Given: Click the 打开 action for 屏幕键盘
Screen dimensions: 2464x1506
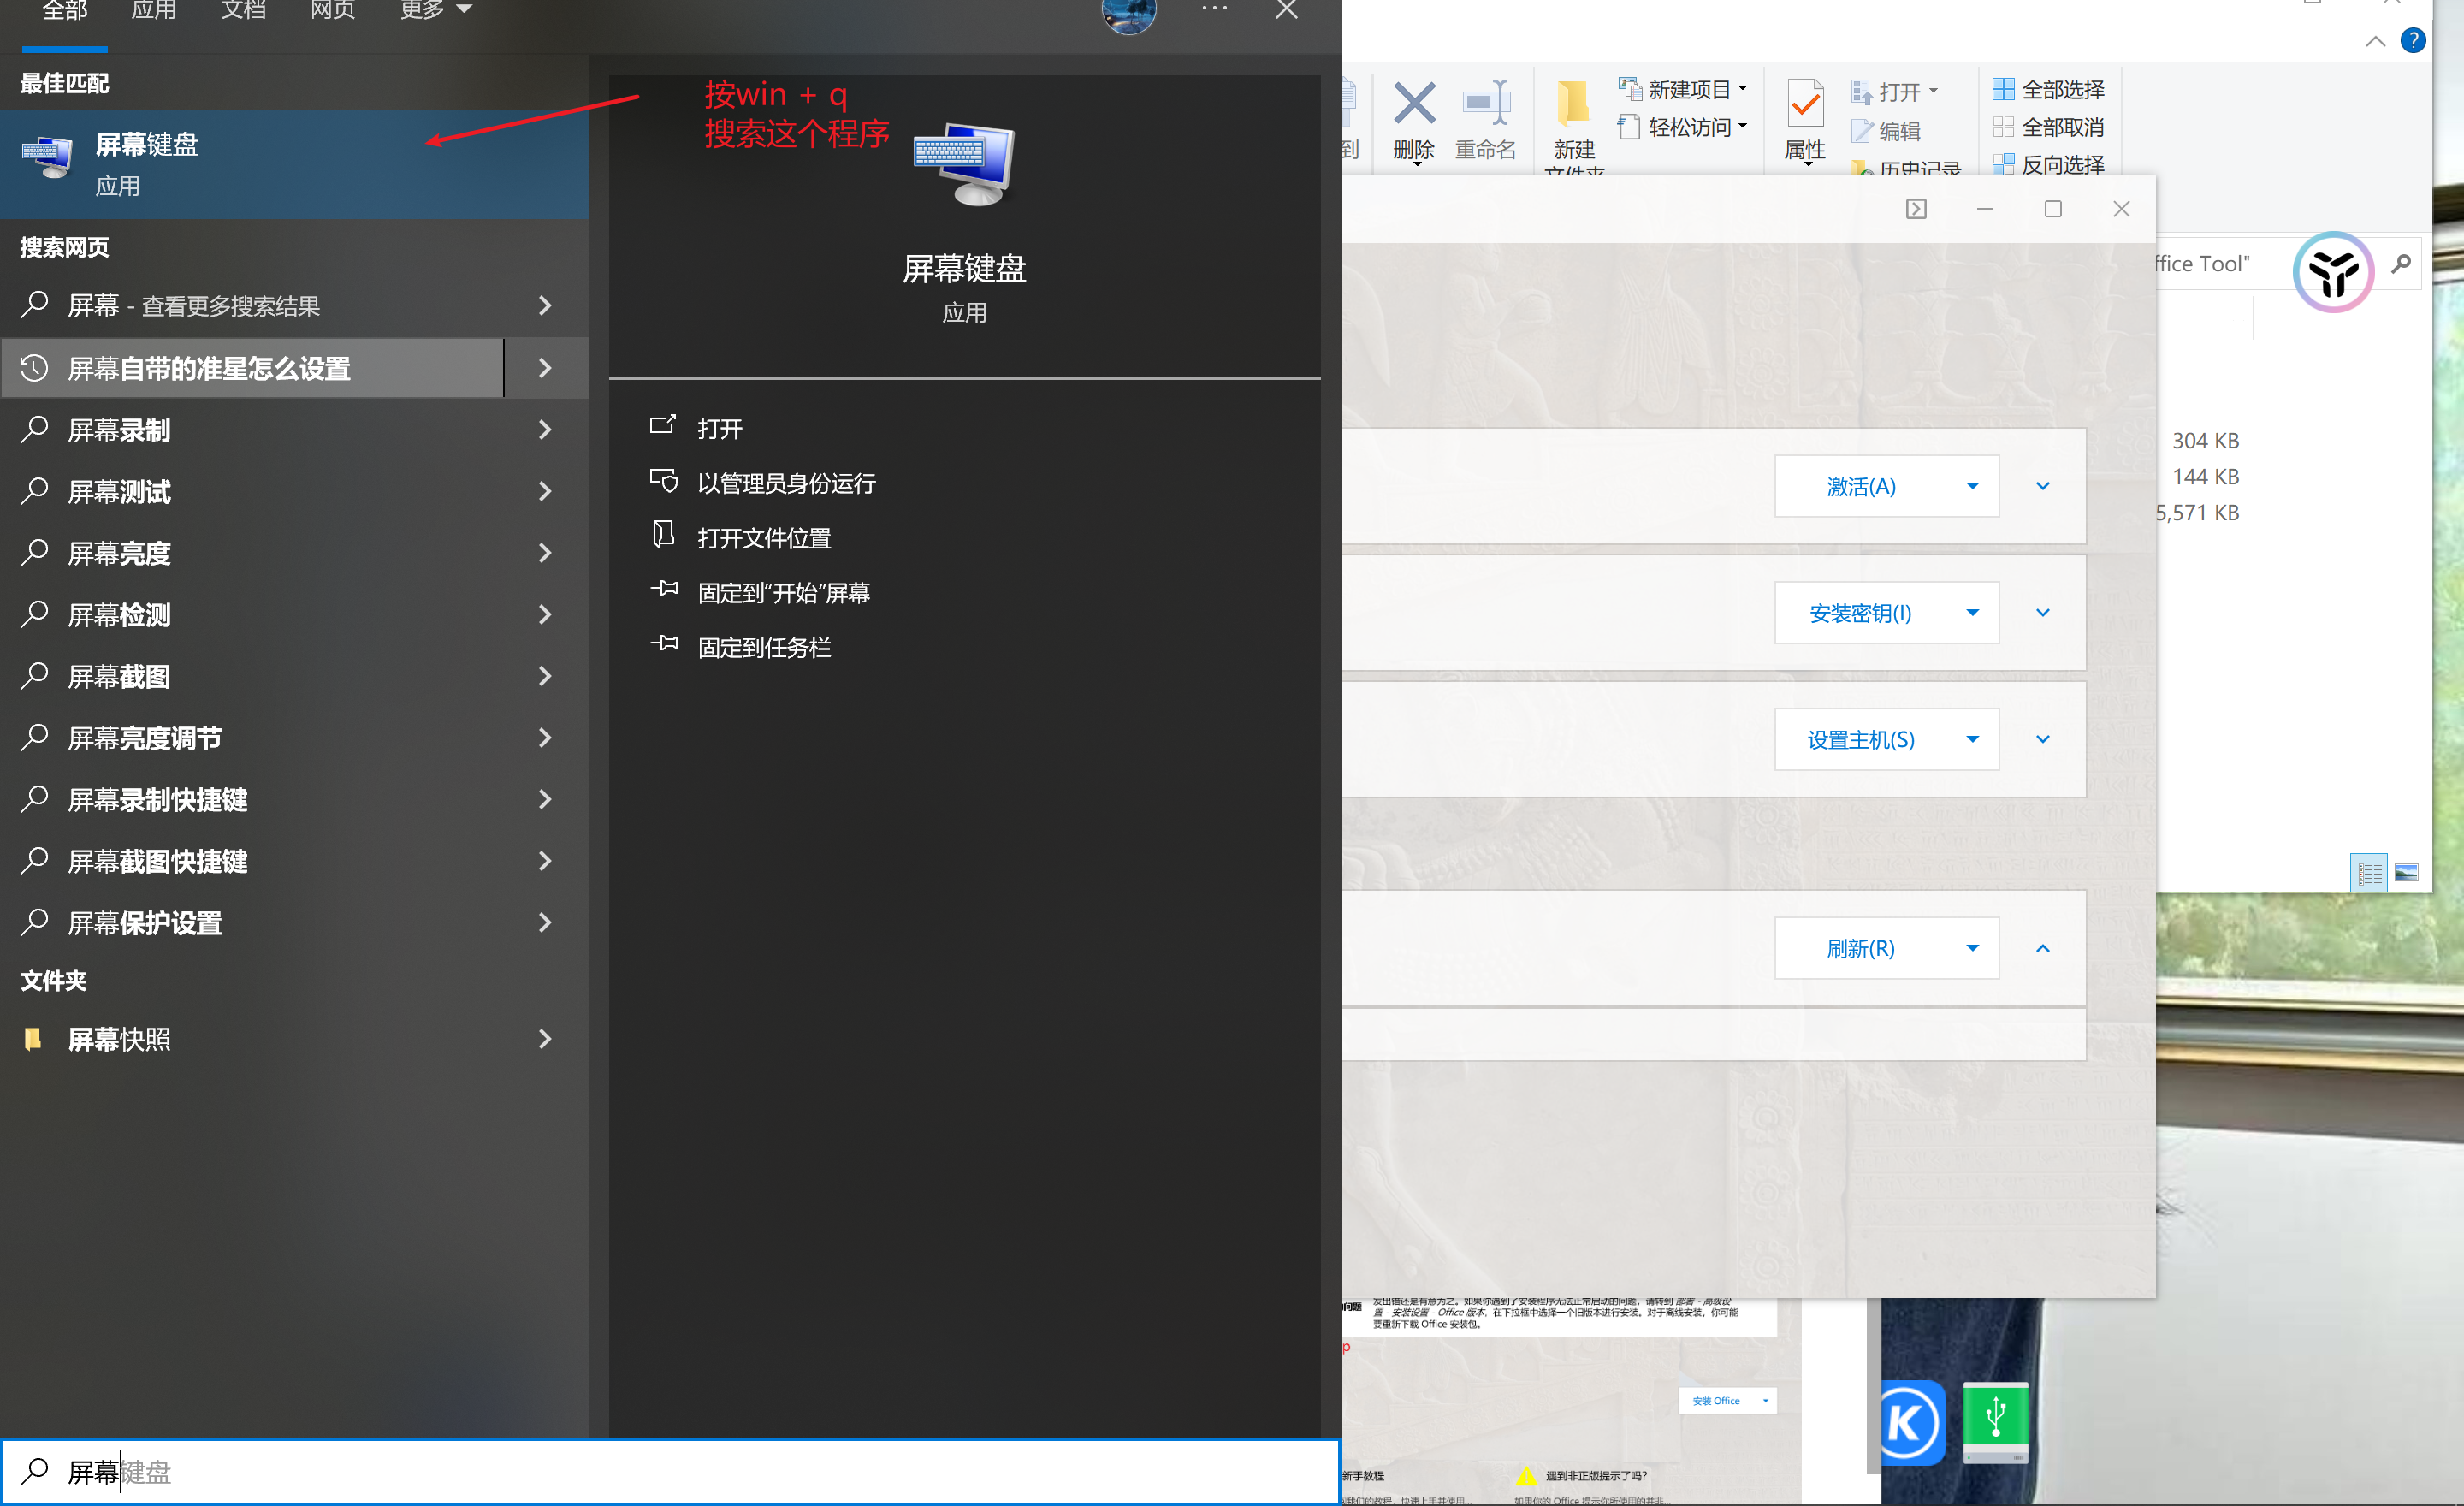Looking at the screenshot, I should pyautogui.click(x=719, y=428).
